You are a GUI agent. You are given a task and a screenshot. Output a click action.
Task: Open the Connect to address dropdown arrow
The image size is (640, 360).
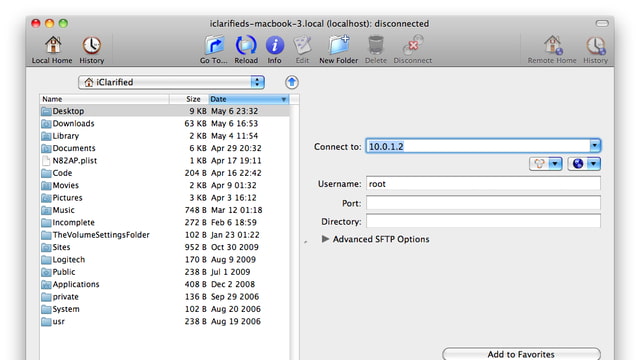click(595, 146)
